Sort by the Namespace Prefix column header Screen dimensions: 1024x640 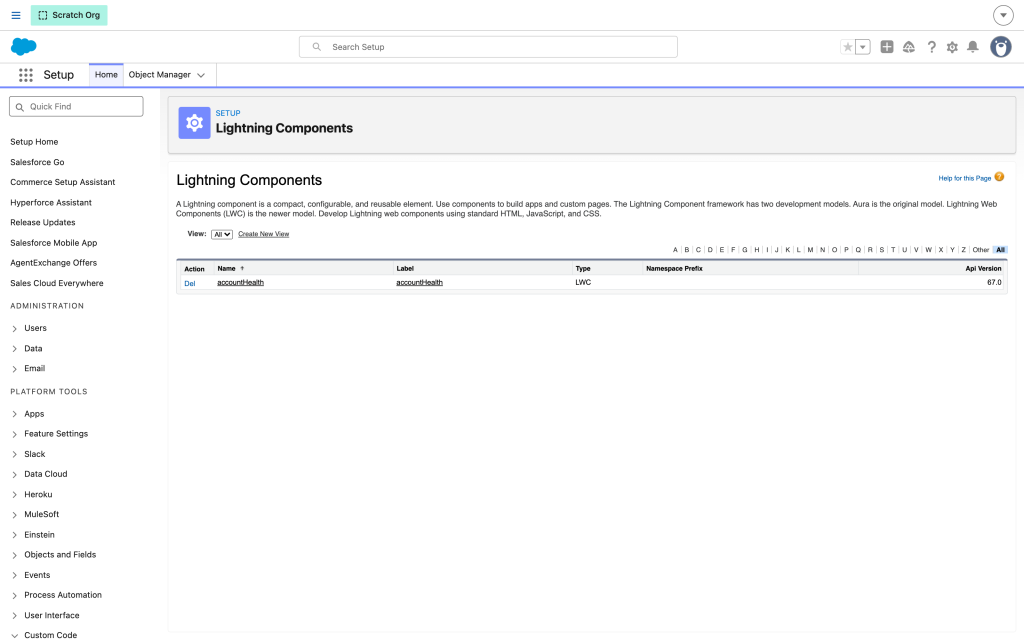[x=674, y=268]
